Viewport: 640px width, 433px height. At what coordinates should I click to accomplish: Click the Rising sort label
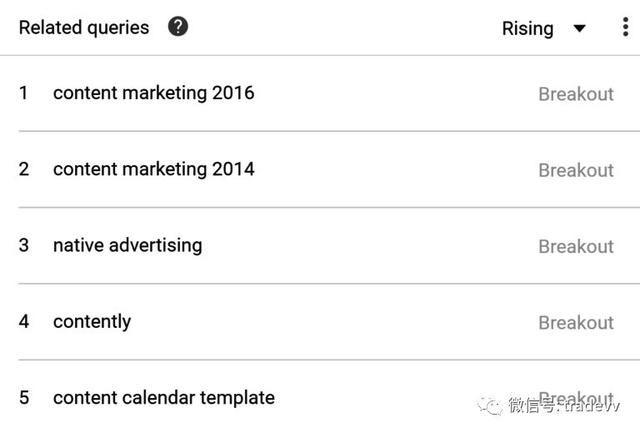[527, 28]
